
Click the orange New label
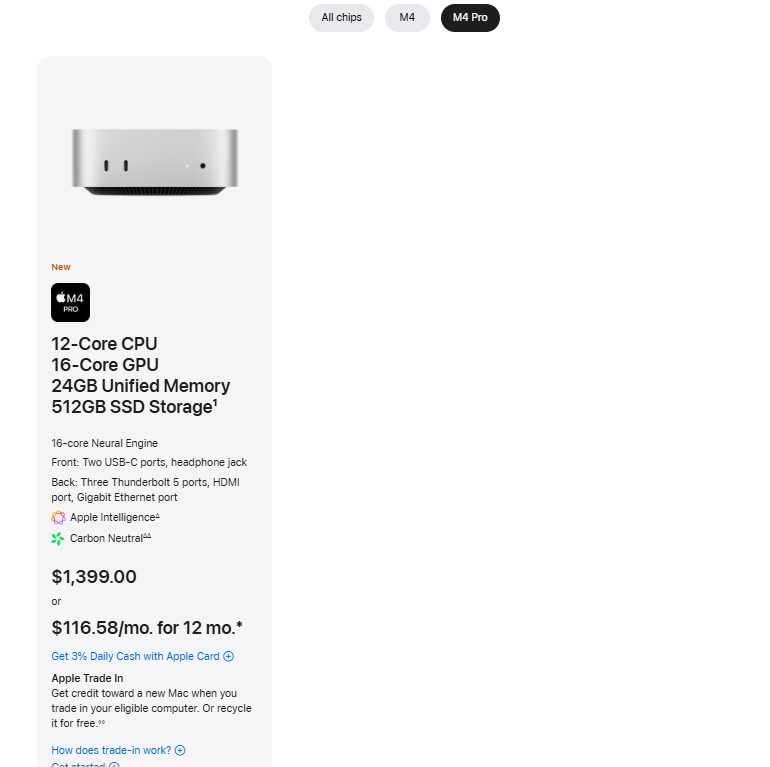[x=61, y=267]
